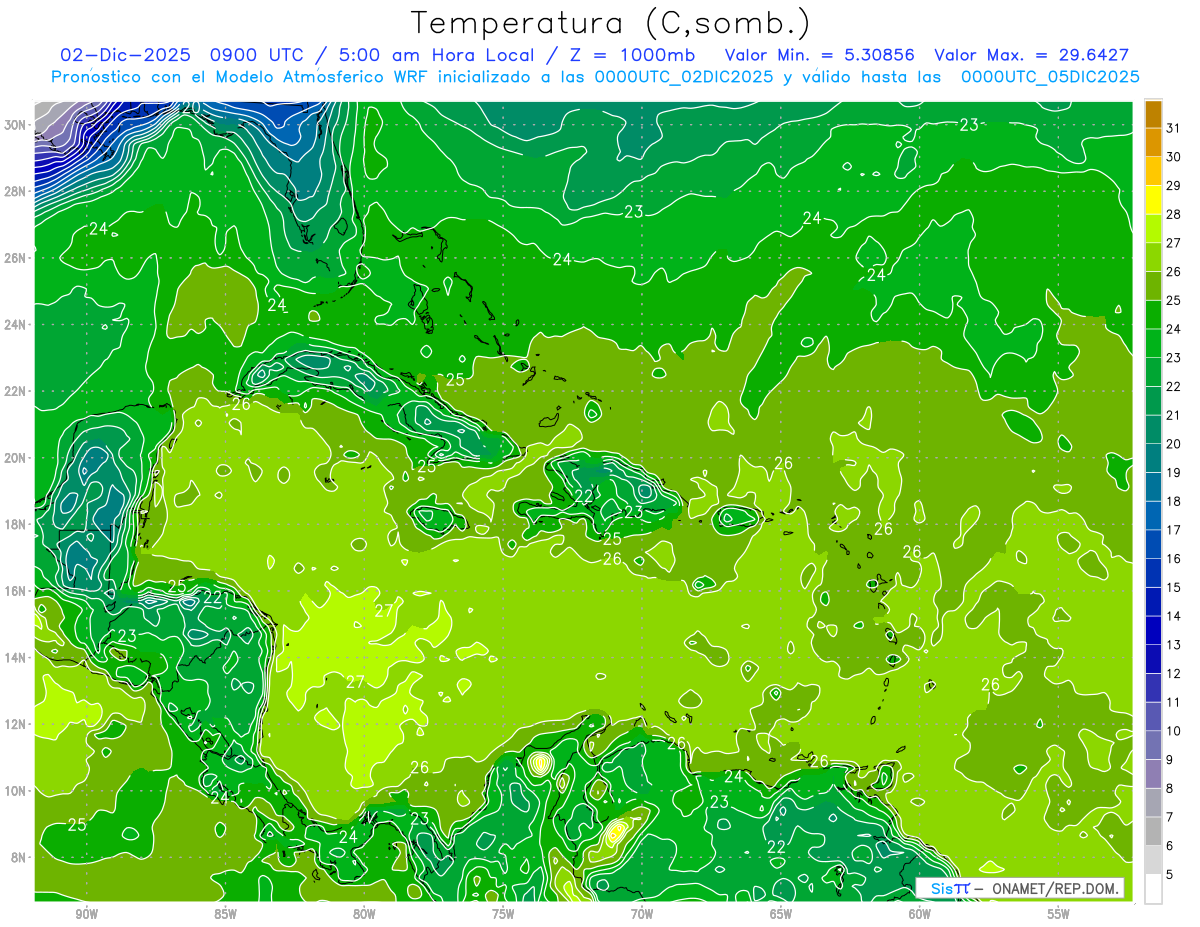Select the Valor Min. = 5.30856 text
1200x927 pixels.
coord(819,55)
